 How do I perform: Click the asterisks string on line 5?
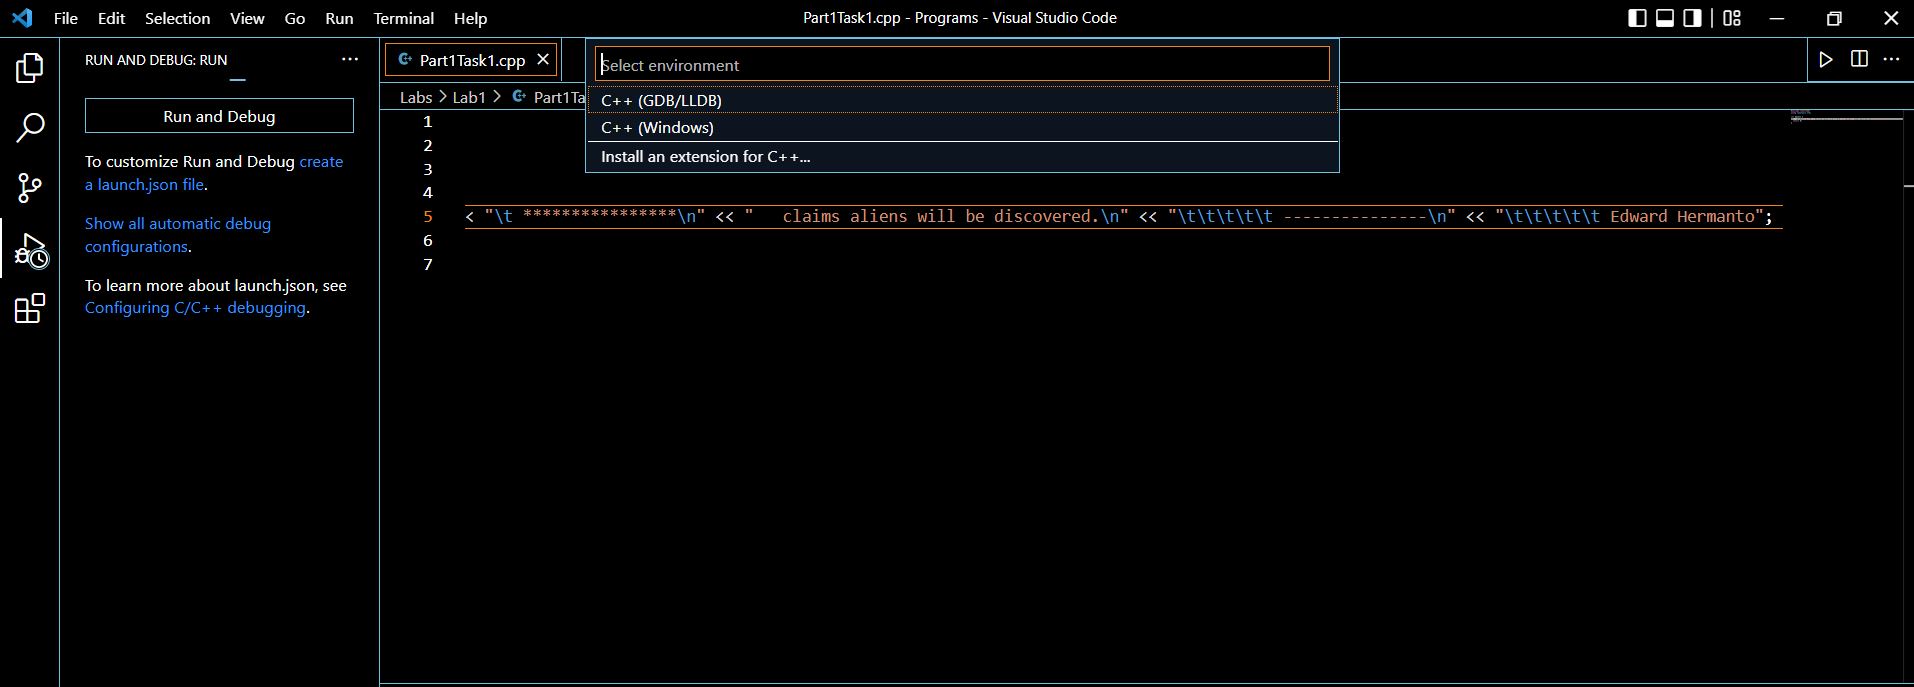pos(600,216)
